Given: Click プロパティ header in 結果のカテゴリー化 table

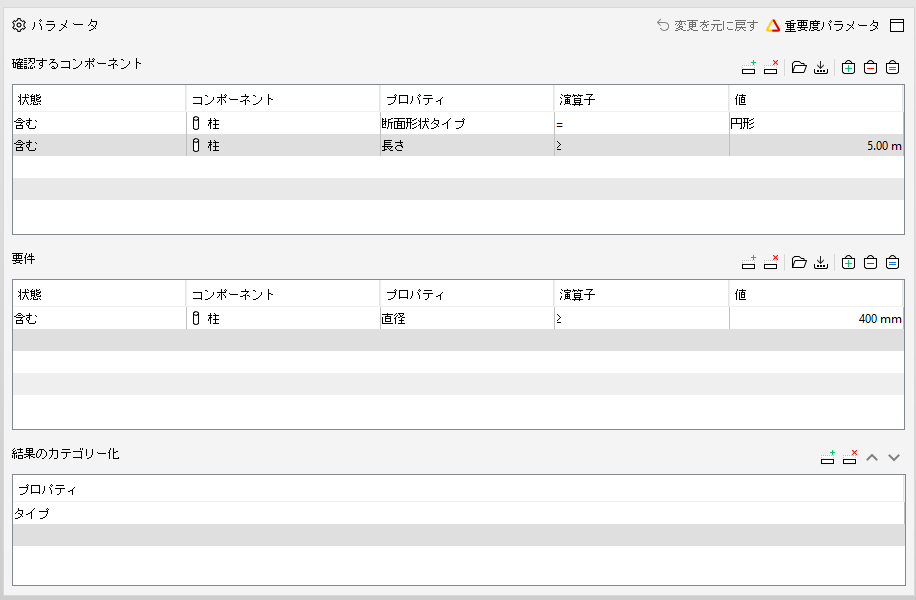Looking at the screenshot, I should [x=459, y=490].
